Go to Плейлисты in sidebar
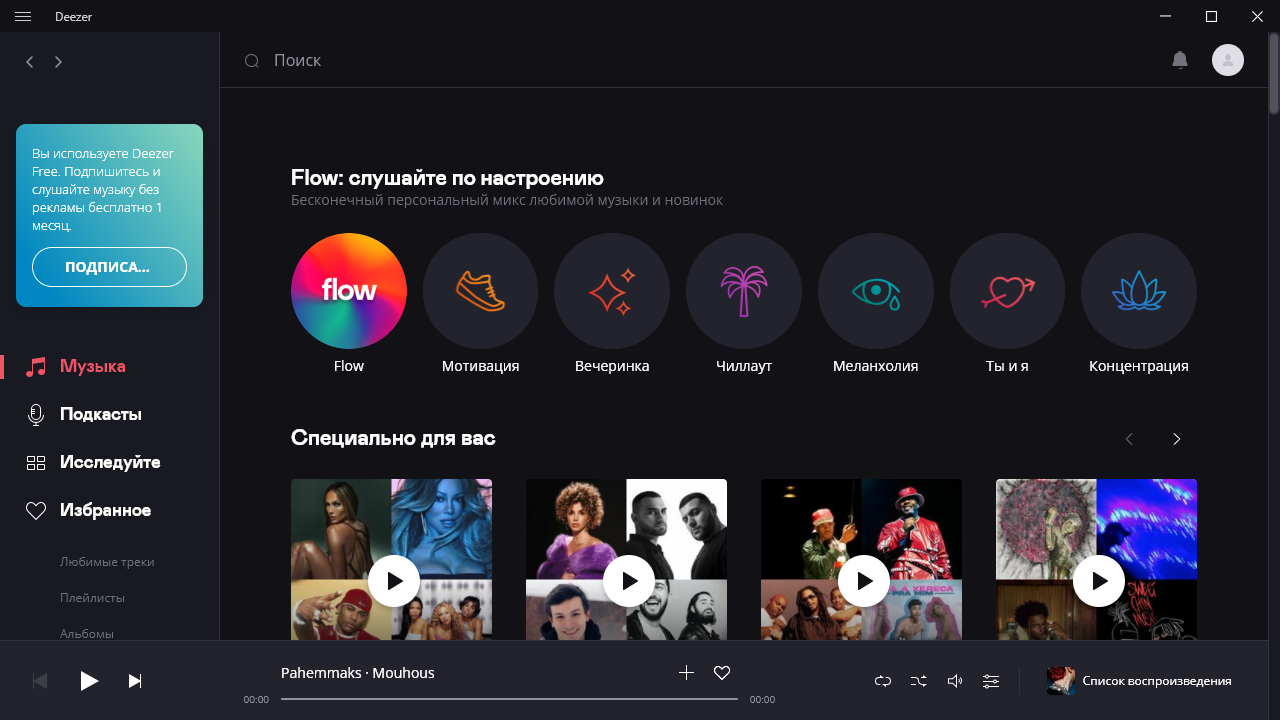This screenshot has width=1280, height=720. click(x=92, y=598)
